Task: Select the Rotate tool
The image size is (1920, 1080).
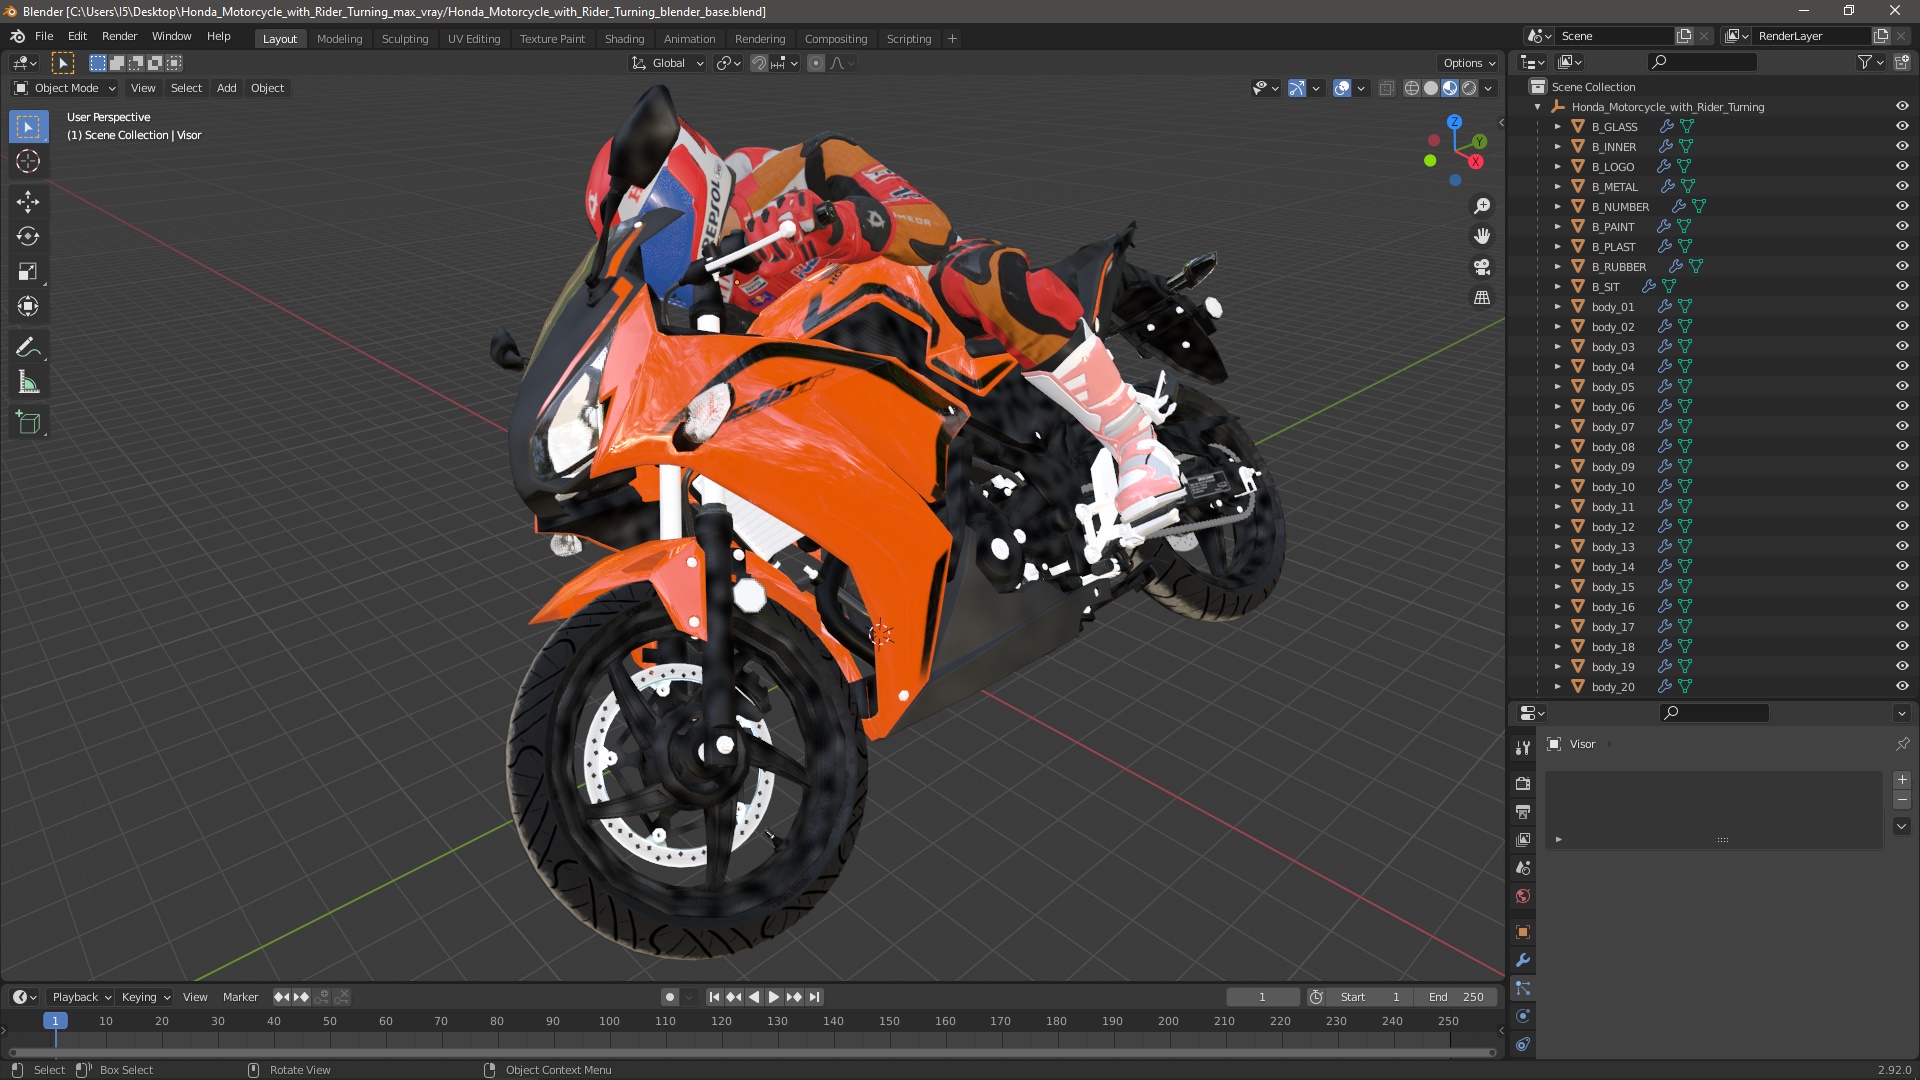Action: (28, 237)
